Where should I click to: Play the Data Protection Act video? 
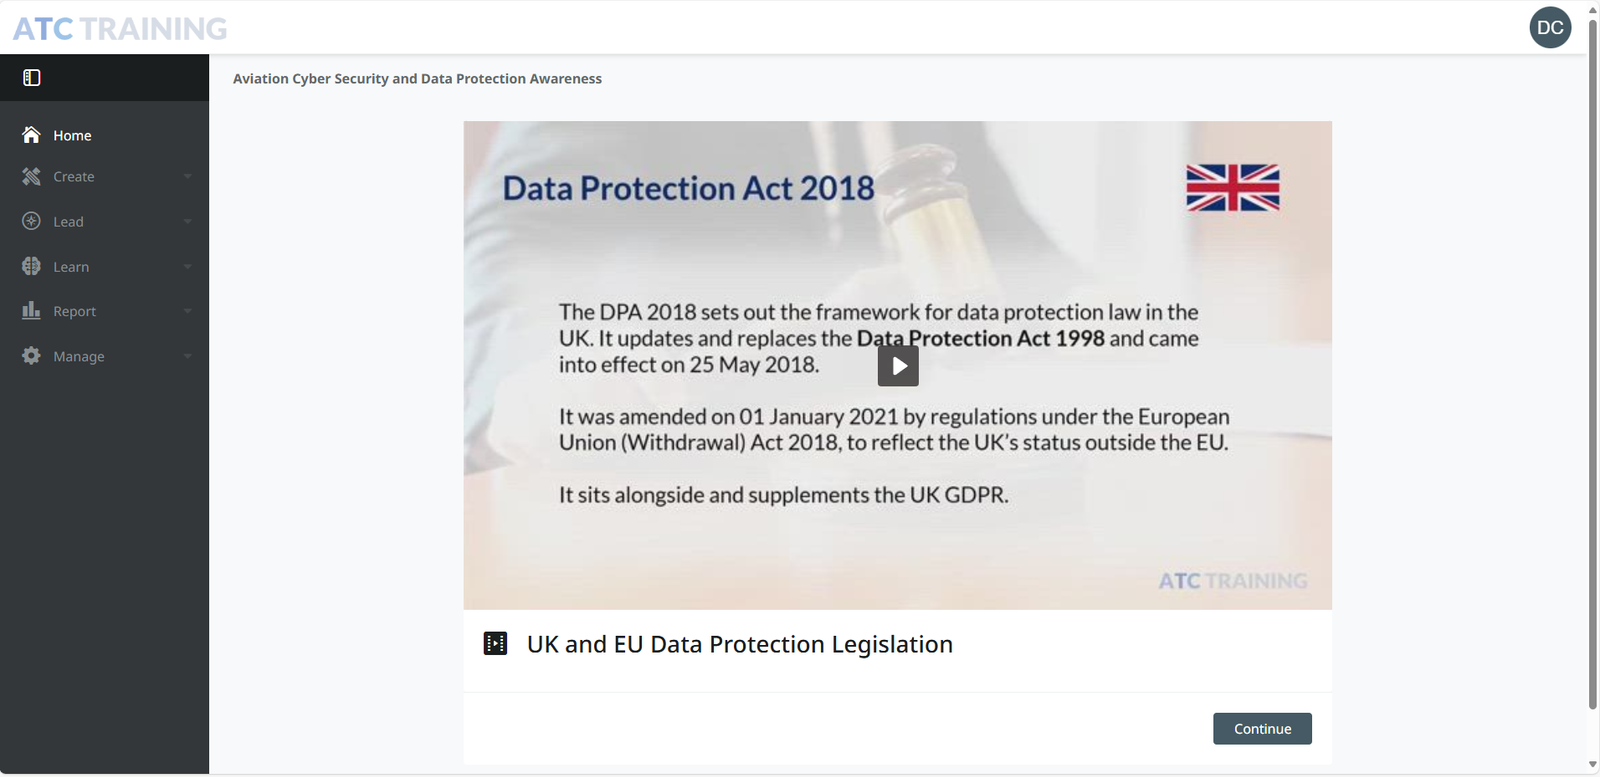898,366
